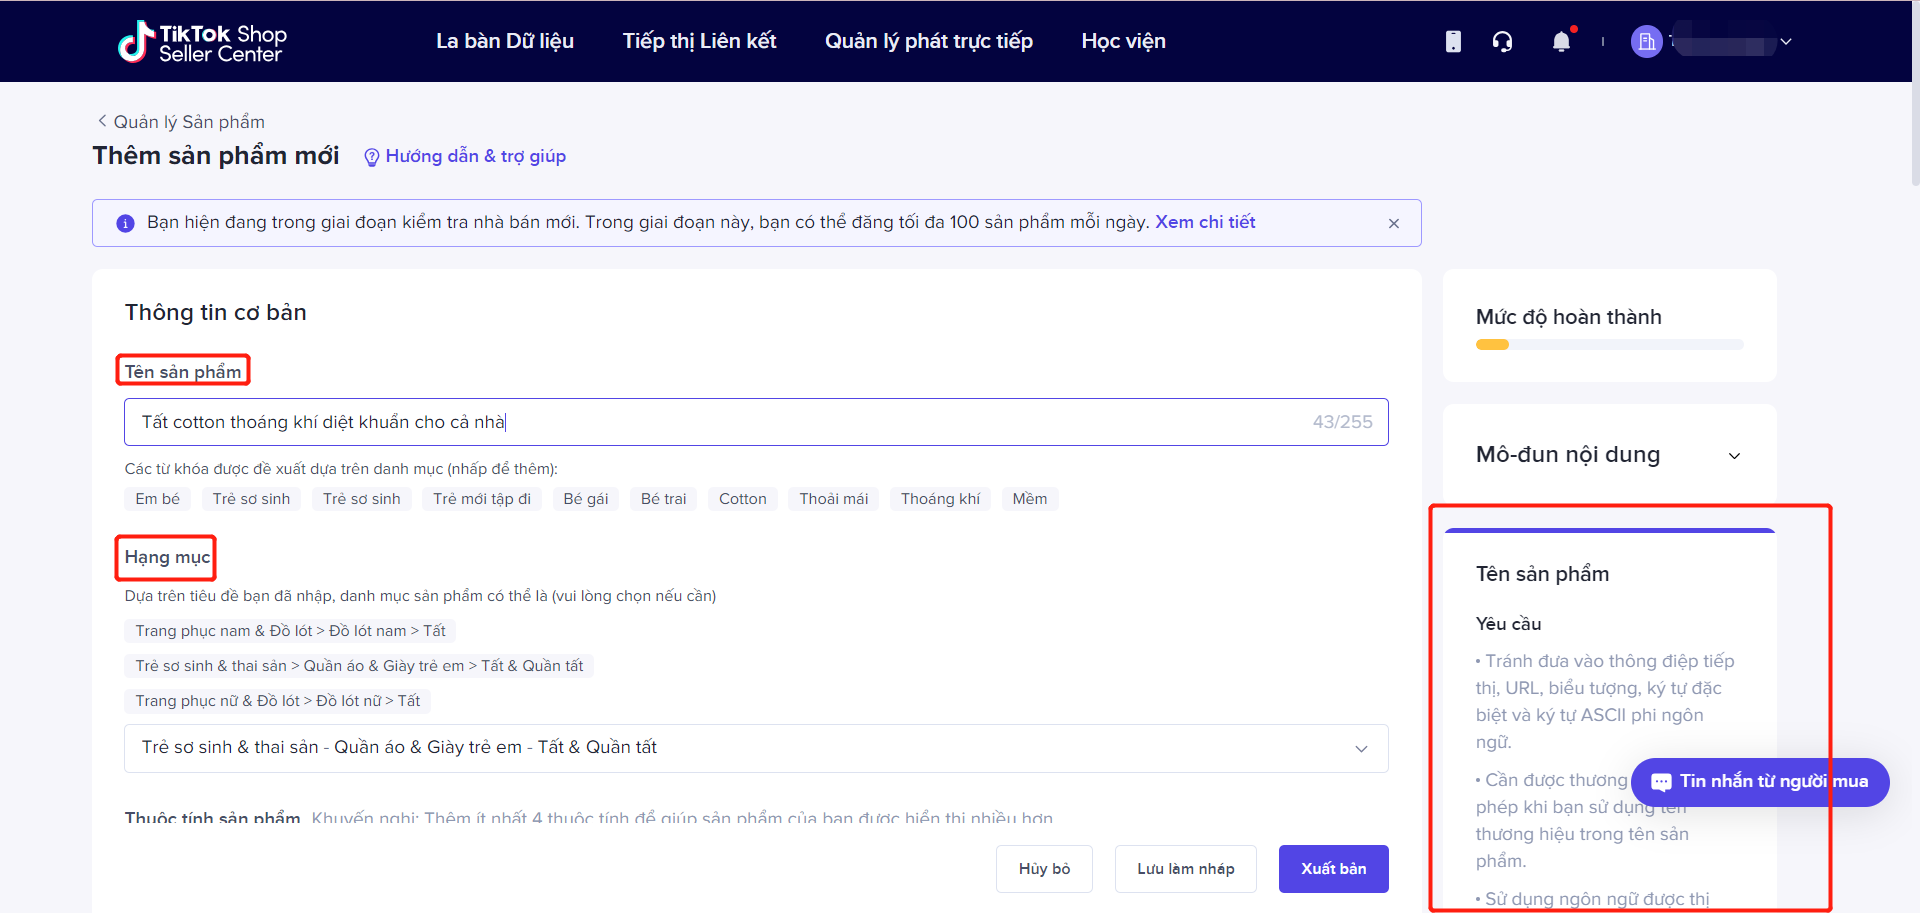Screen dimensions: 1920x913
Task: Click the Xuất bản button
Action: [1333, 868]
